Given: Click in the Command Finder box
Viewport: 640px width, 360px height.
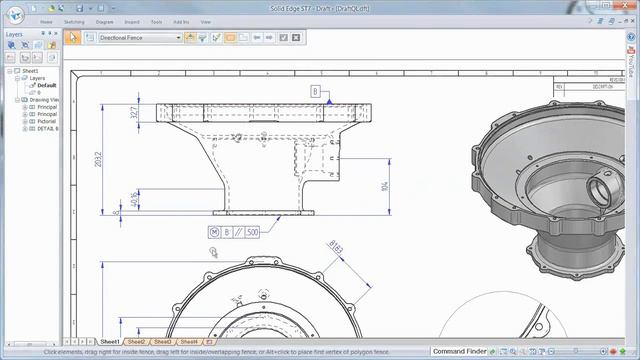Looking at the screenshot, I should pyautogui.click(x=460, y=351).
